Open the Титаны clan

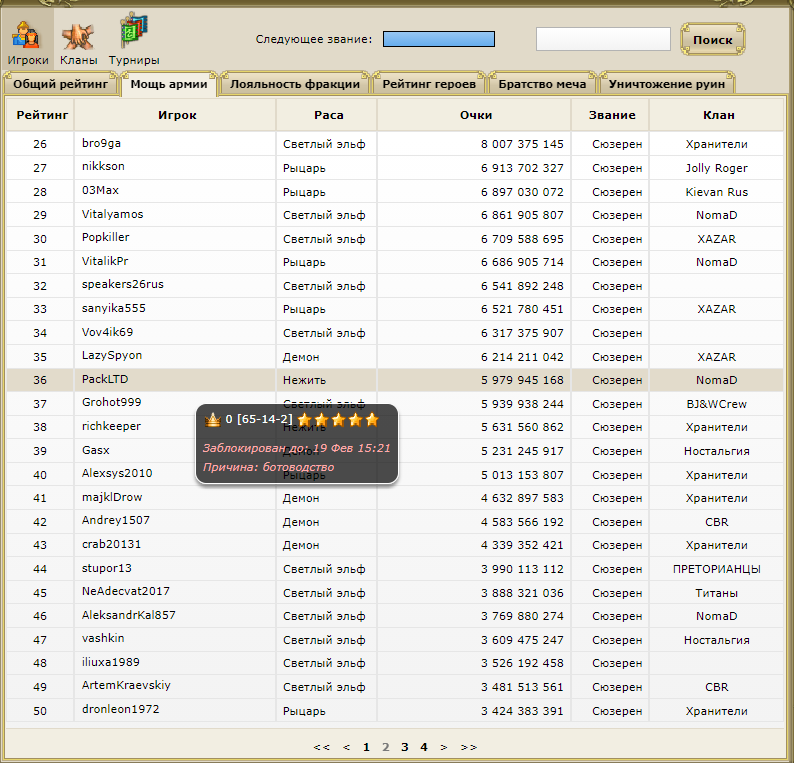[717, 593]
